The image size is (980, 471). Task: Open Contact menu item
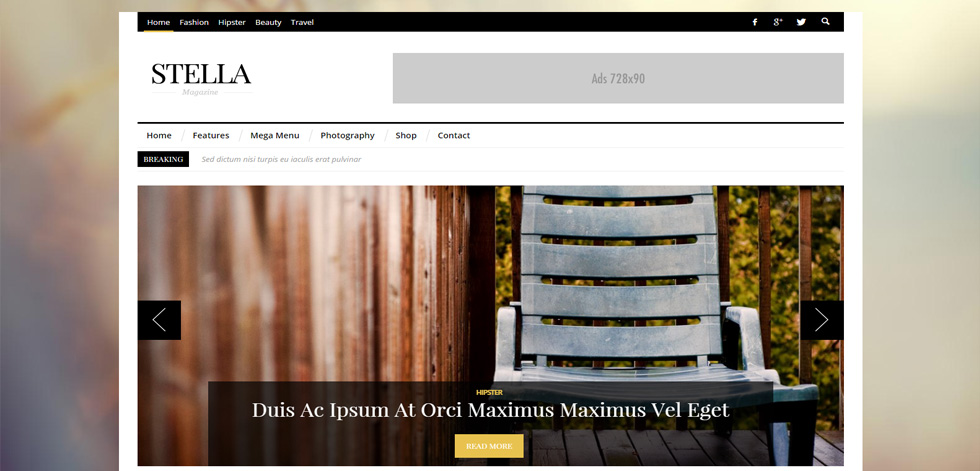click(454, 136)
